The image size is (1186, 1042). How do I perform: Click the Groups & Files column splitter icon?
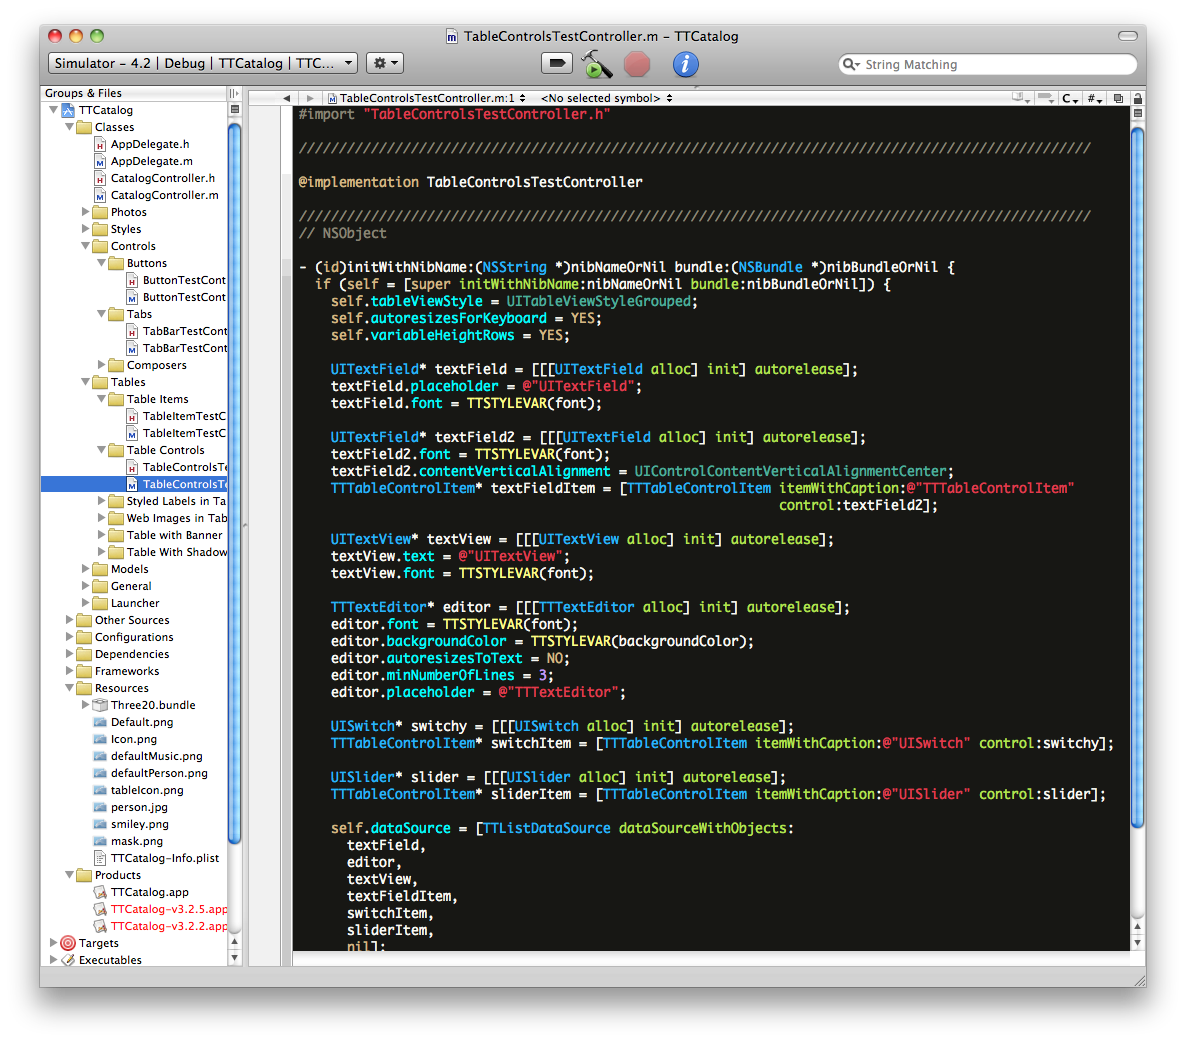click(234, 93)
